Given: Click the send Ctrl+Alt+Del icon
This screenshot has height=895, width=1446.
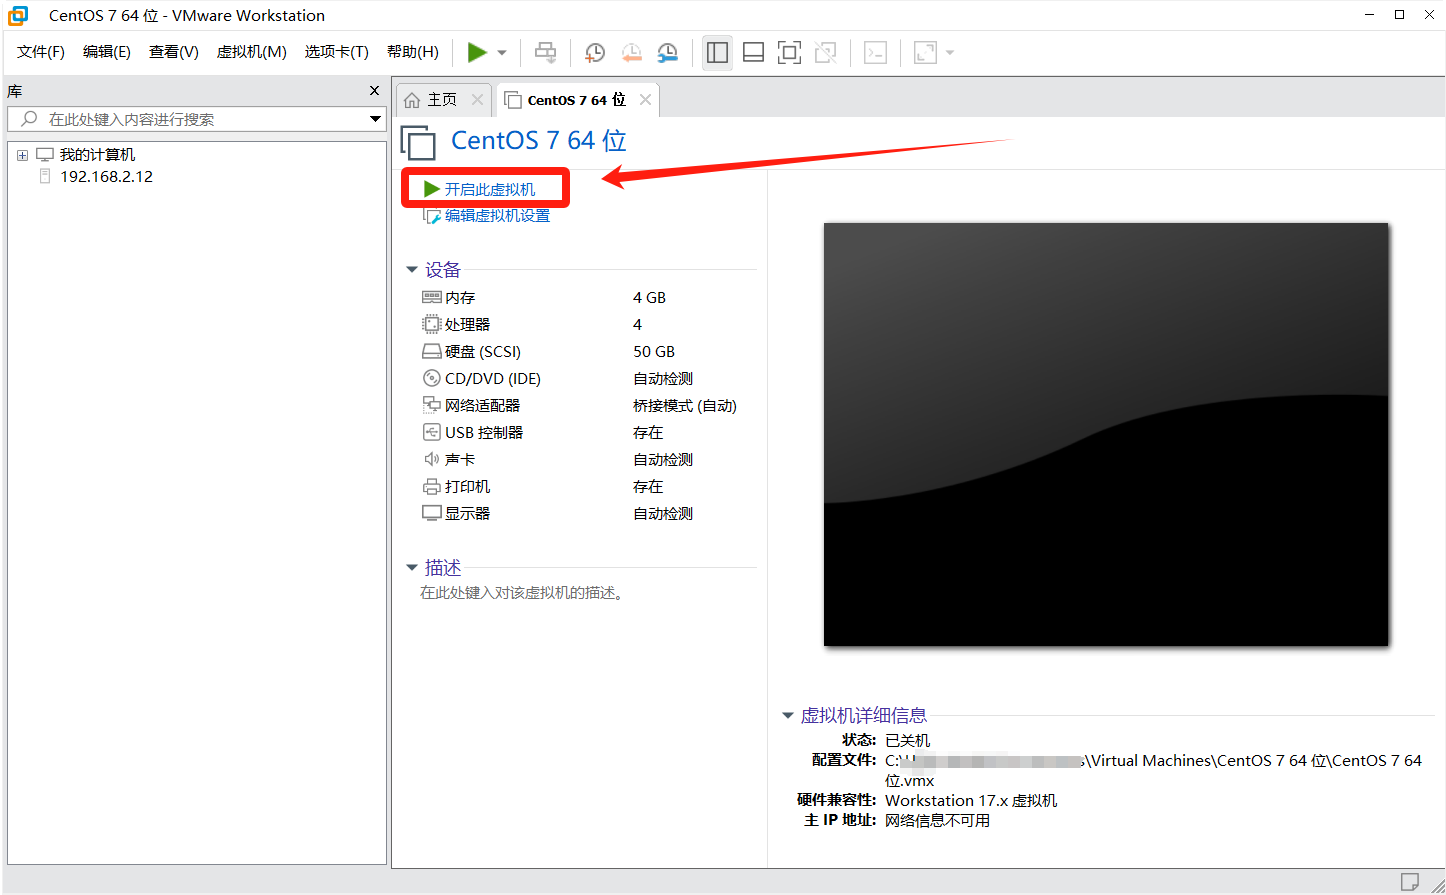Looking at the screenshot, I should (545, 53).
